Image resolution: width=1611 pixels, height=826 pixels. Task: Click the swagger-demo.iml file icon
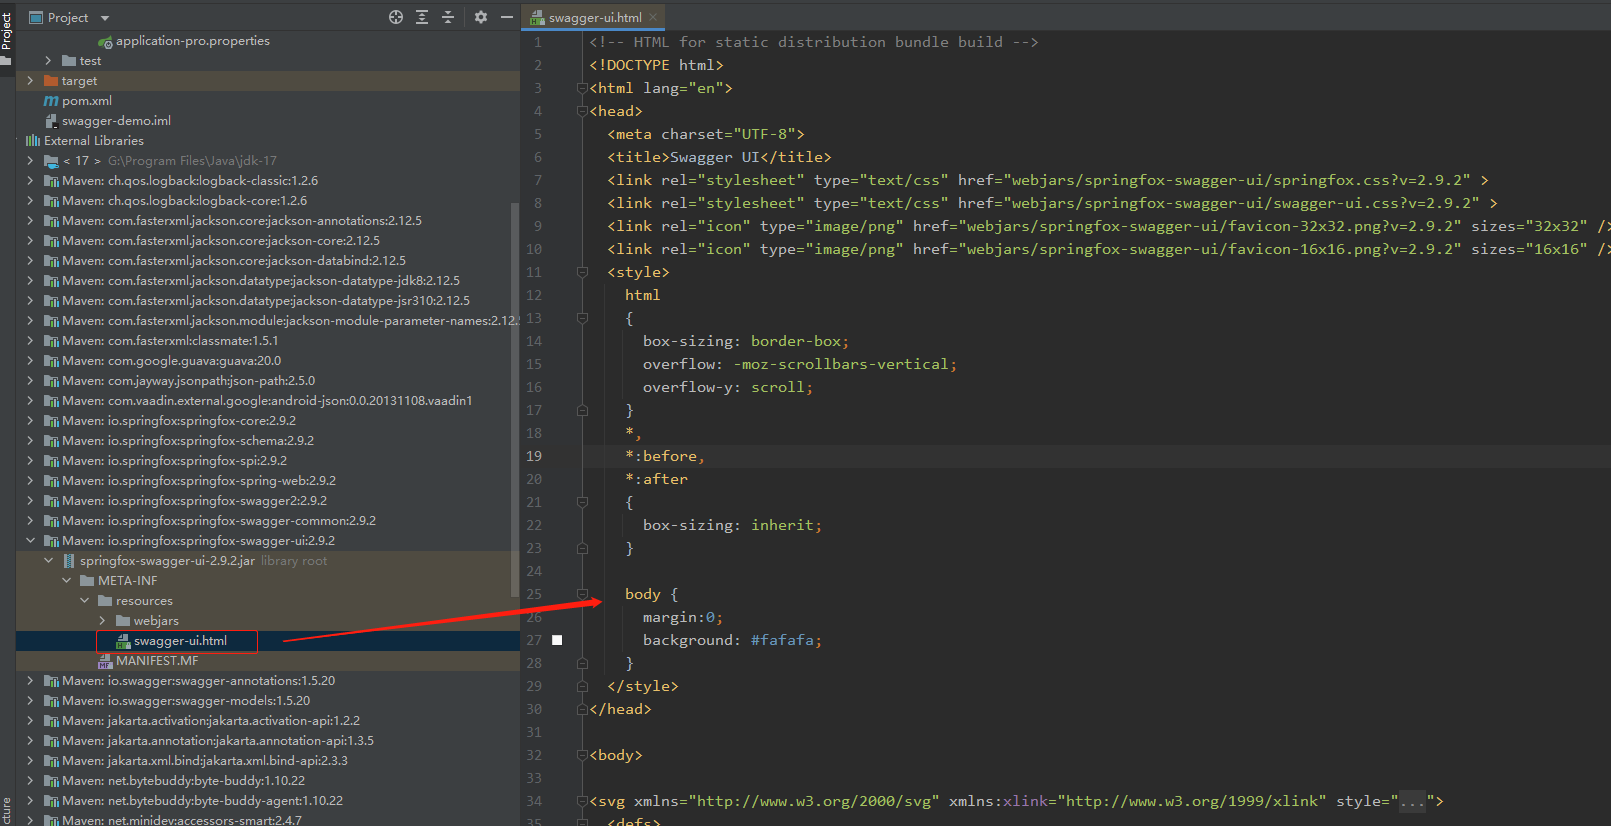[51, 121]
